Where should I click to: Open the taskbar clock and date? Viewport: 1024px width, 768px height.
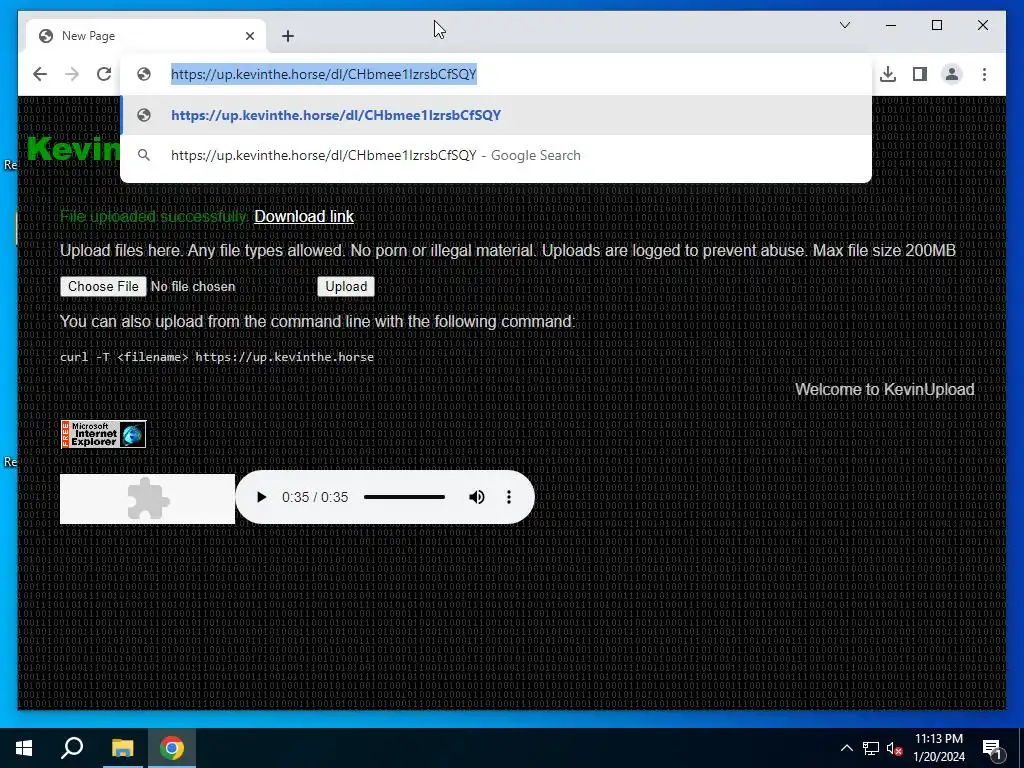[x=939, y=748]
